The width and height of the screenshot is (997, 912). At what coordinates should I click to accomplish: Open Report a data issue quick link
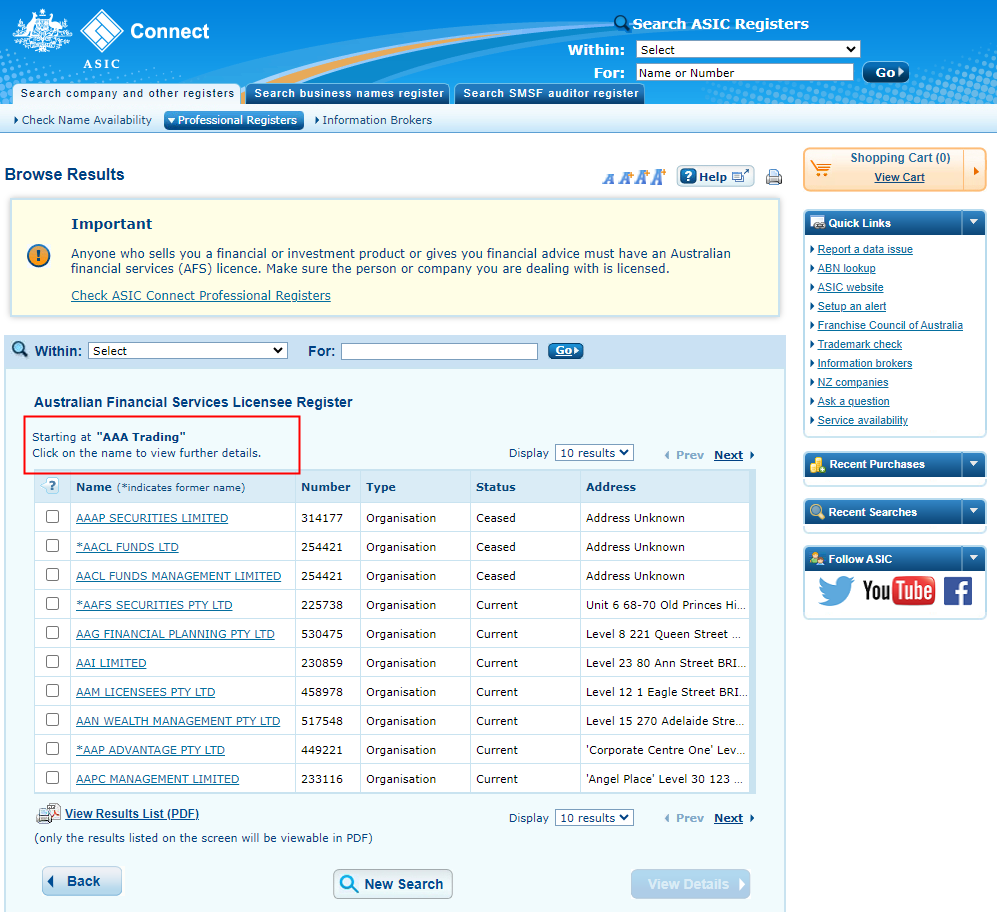(x=865, y=249)
